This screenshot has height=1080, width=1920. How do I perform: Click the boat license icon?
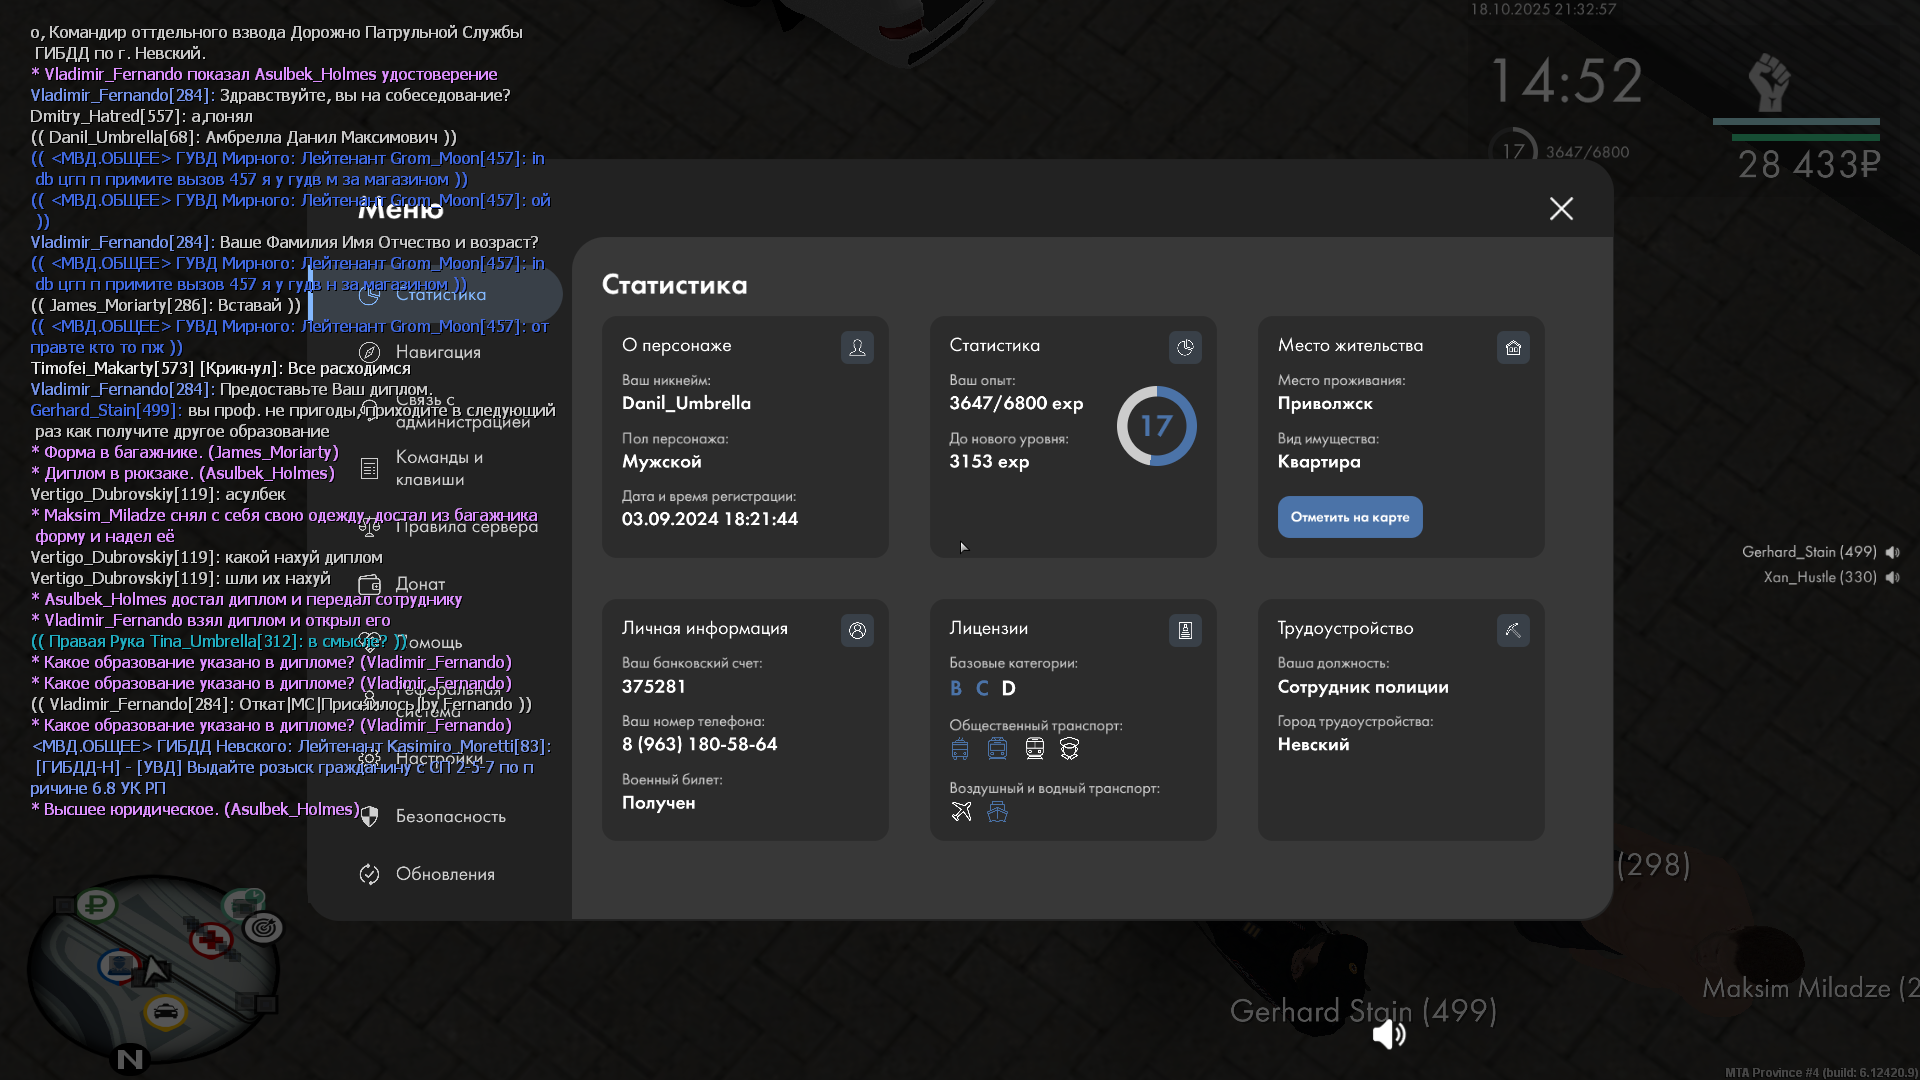pyautogui.click(x=997, y=811)
